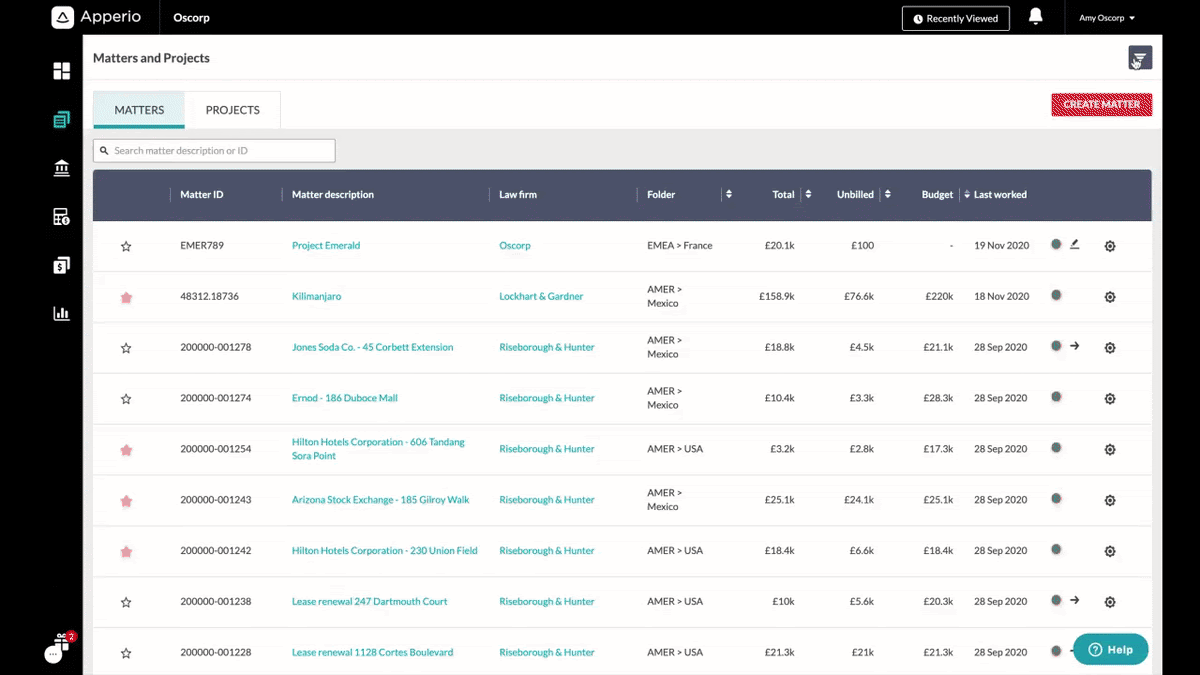Open settings gear for Jones Soda Co. row
Image resolution: width=1200 pixels, height=675 pixels.
[x=1110, y=348]
